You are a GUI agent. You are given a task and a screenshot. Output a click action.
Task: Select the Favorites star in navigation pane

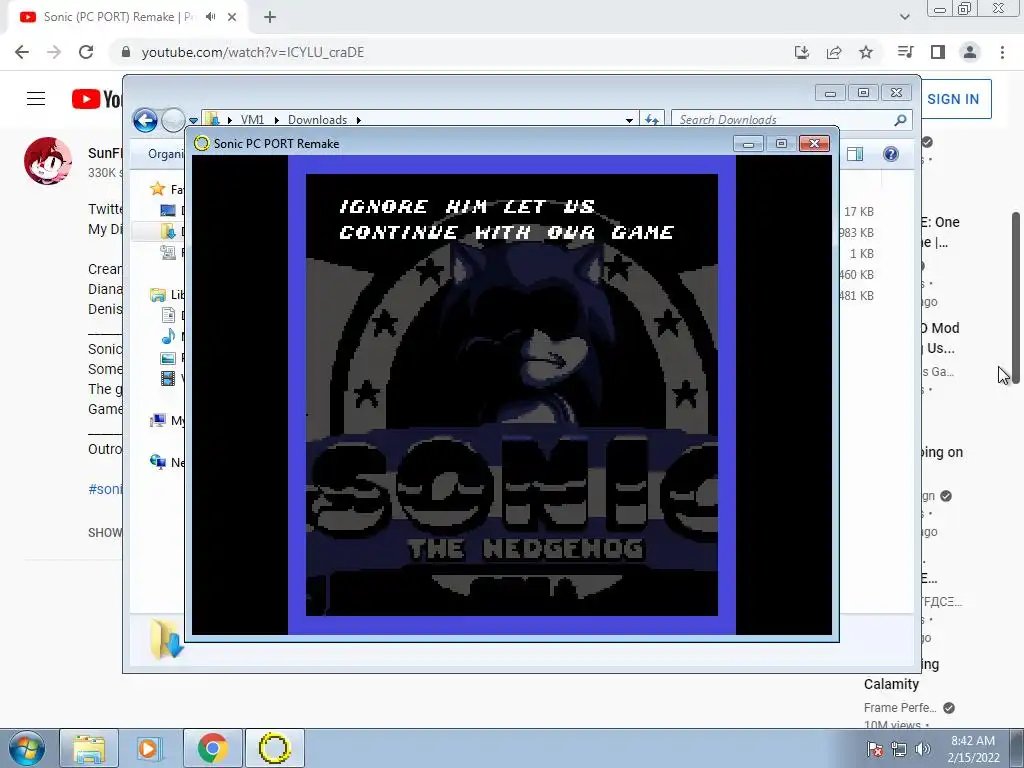157,189
